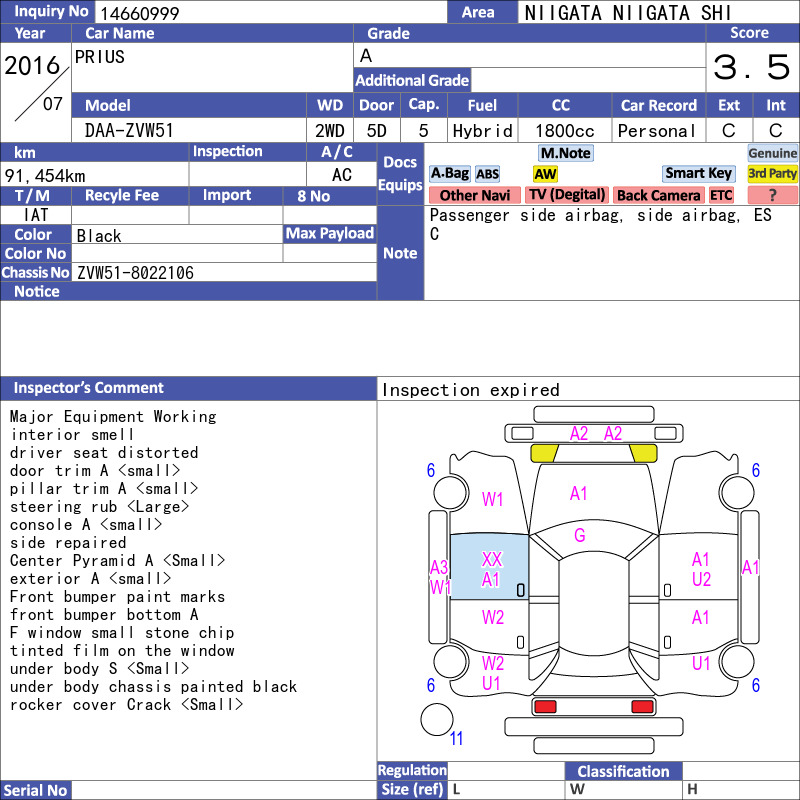Click the chassis number ZVW51-8022106
This screenshot has height=800, width=800.
[135, 273]
